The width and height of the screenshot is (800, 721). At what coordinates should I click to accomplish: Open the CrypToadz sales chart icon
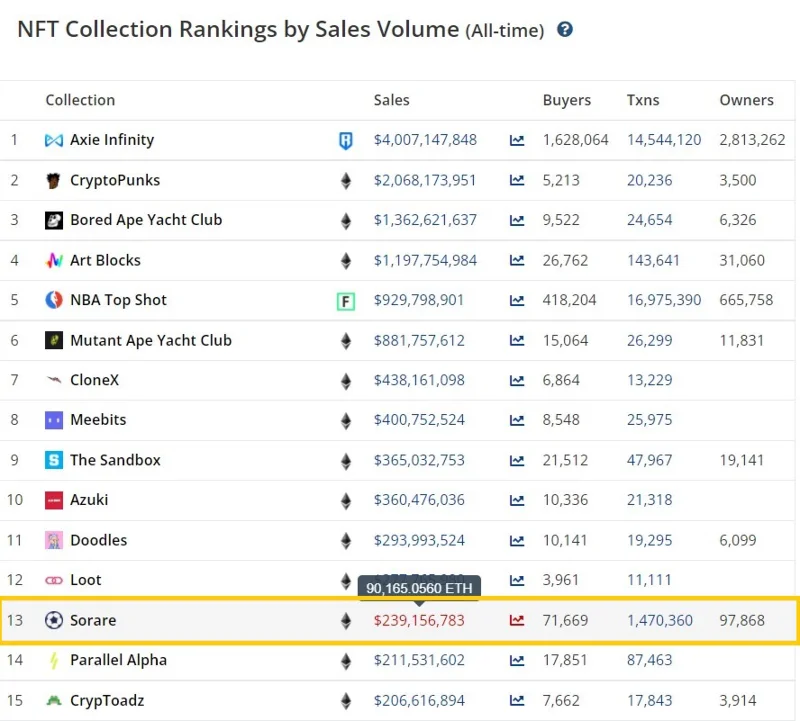coord(517,701)
